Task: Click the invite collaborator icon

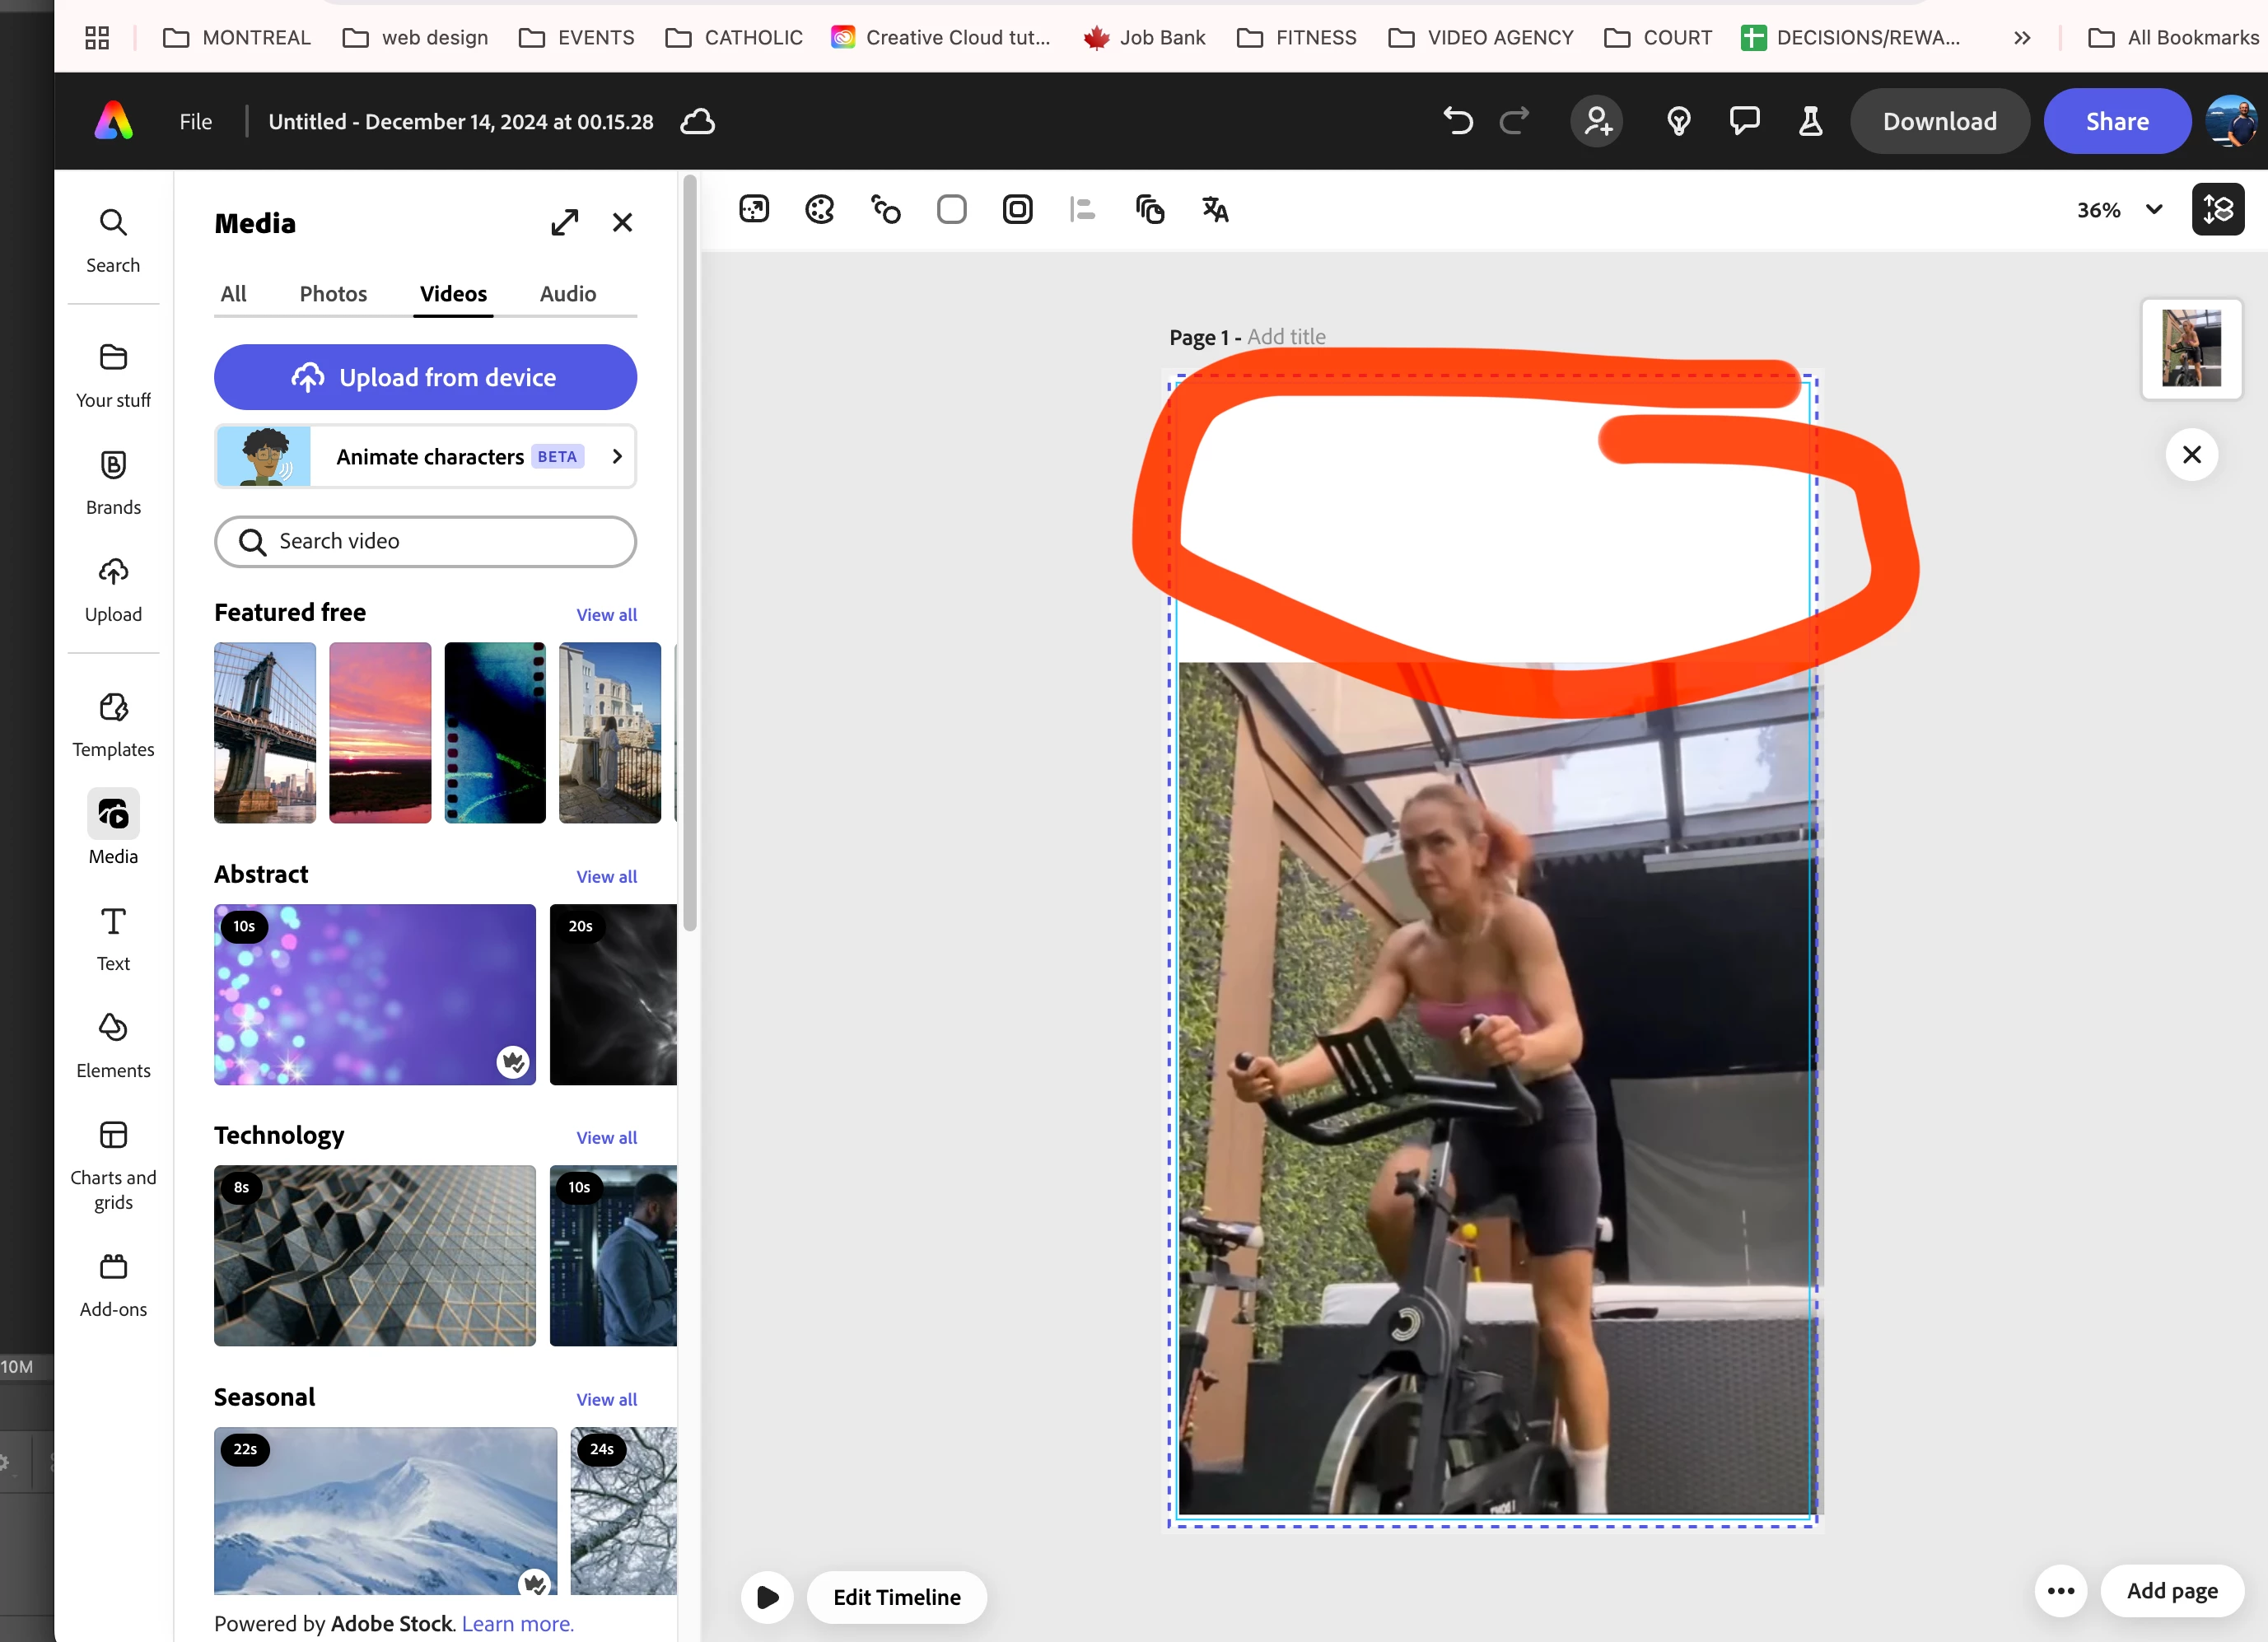Action: (x=1597, y=122)
